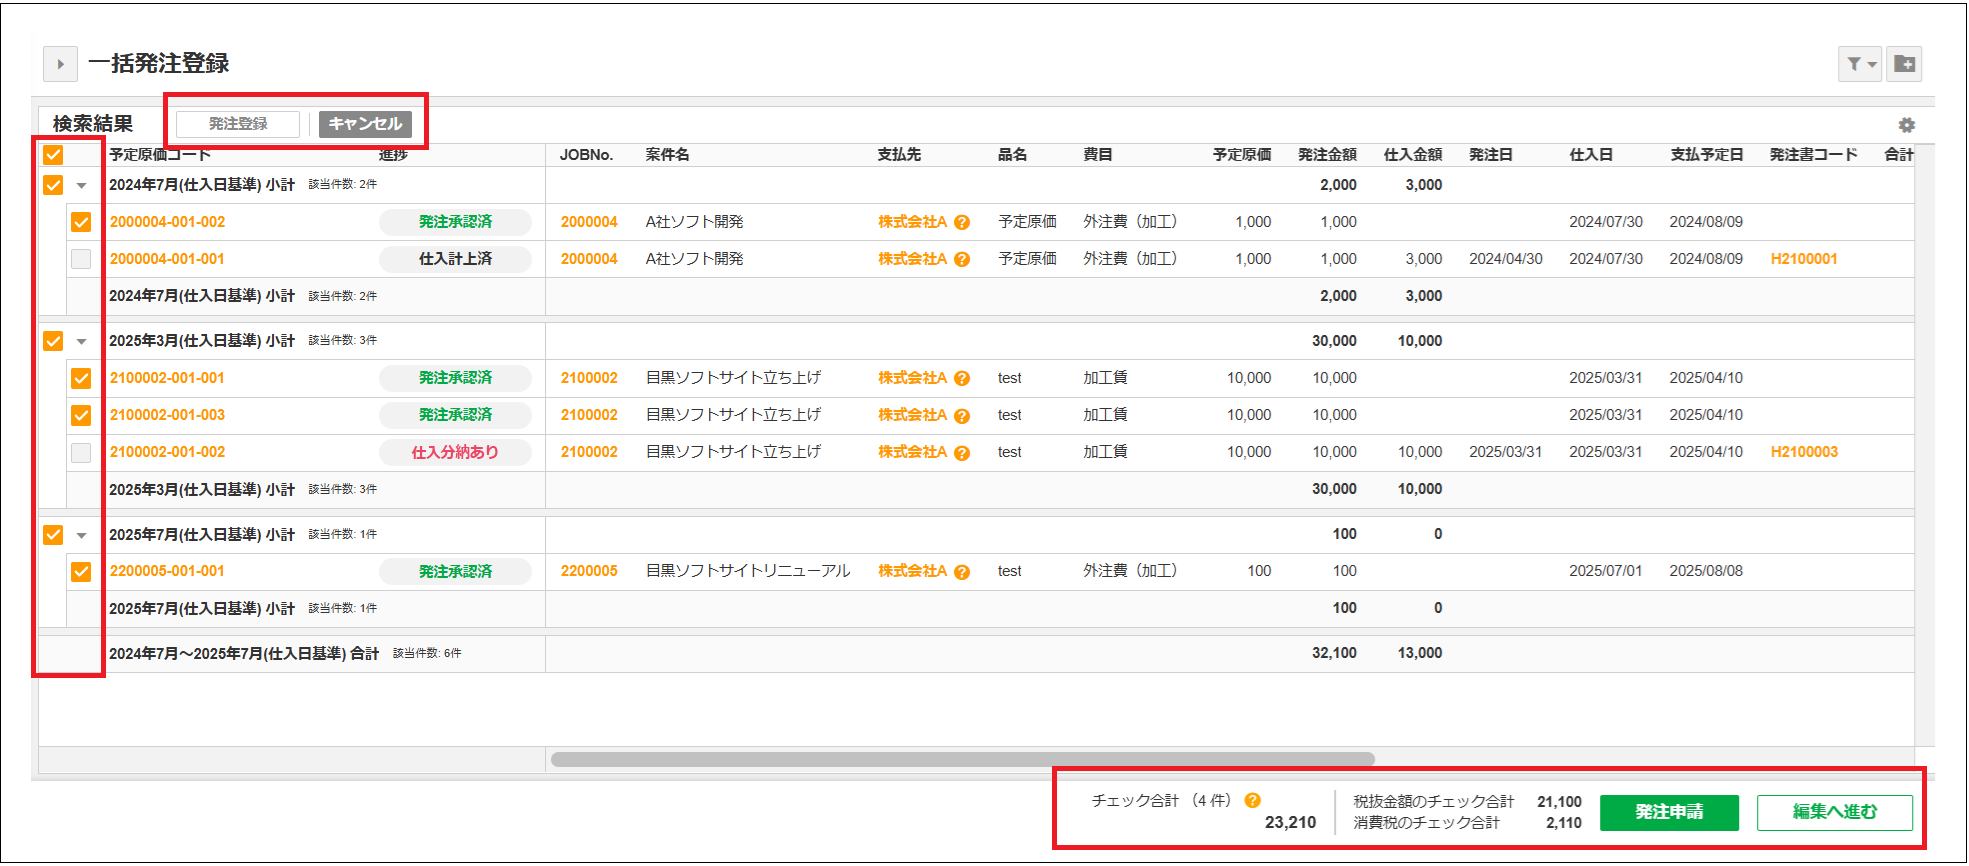Uncheck row 2100002-001-001 checkbox
The width and height of the screenshot is (1969, 866).
pos(81,378)
